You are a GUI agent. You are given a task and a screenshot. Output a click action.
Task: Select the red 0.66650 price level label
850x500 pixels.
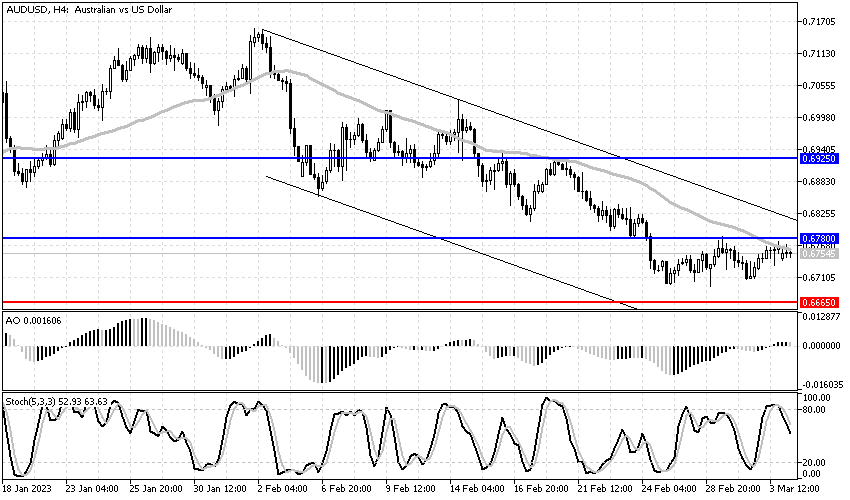coord(819,303)
